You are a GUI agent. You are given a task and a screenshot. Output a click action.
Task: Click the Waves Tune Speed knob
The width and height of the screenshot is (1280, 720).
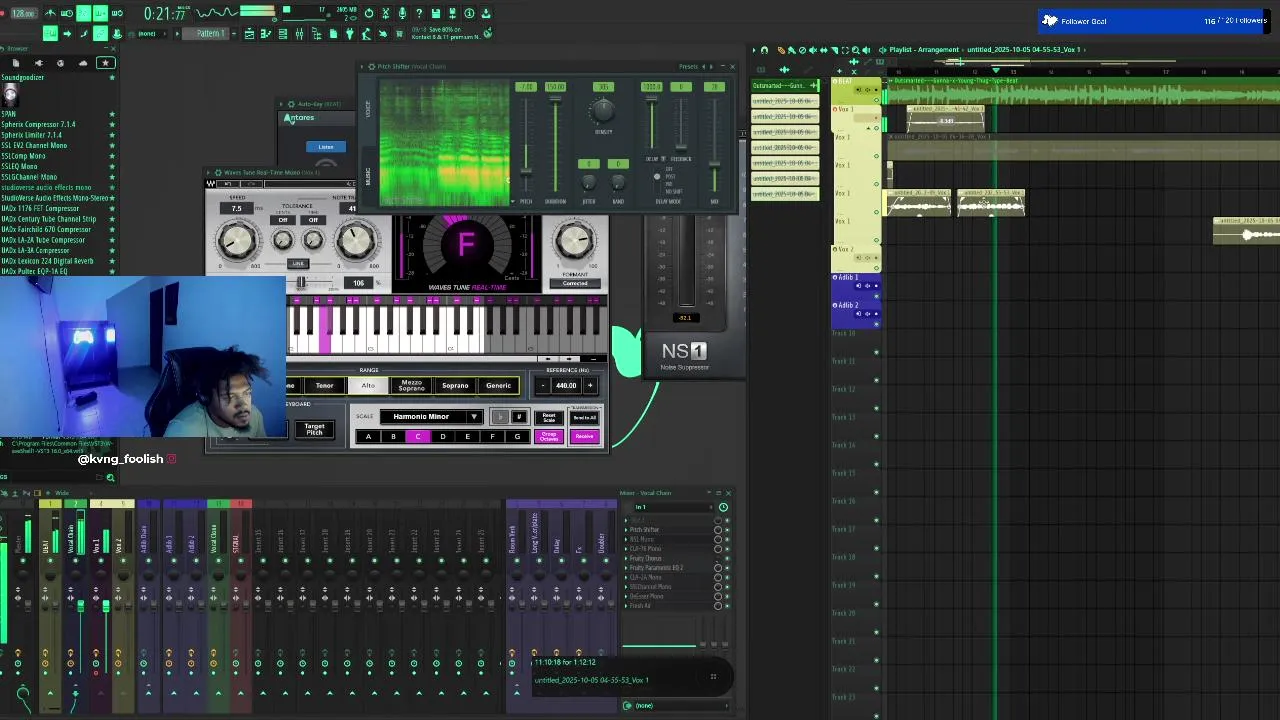click(x=237, y=240)
